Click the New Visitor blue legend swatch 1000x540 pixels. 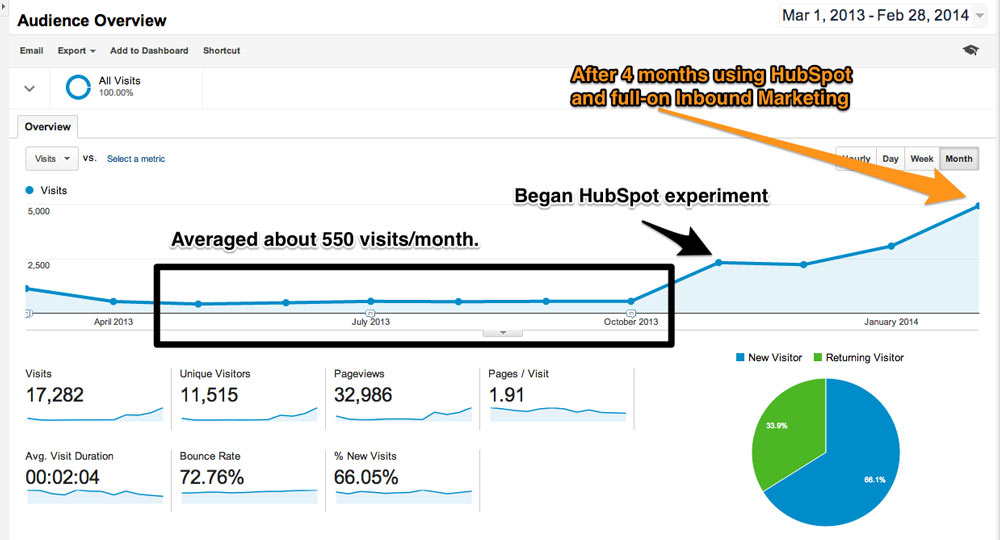tap(740, 358)
